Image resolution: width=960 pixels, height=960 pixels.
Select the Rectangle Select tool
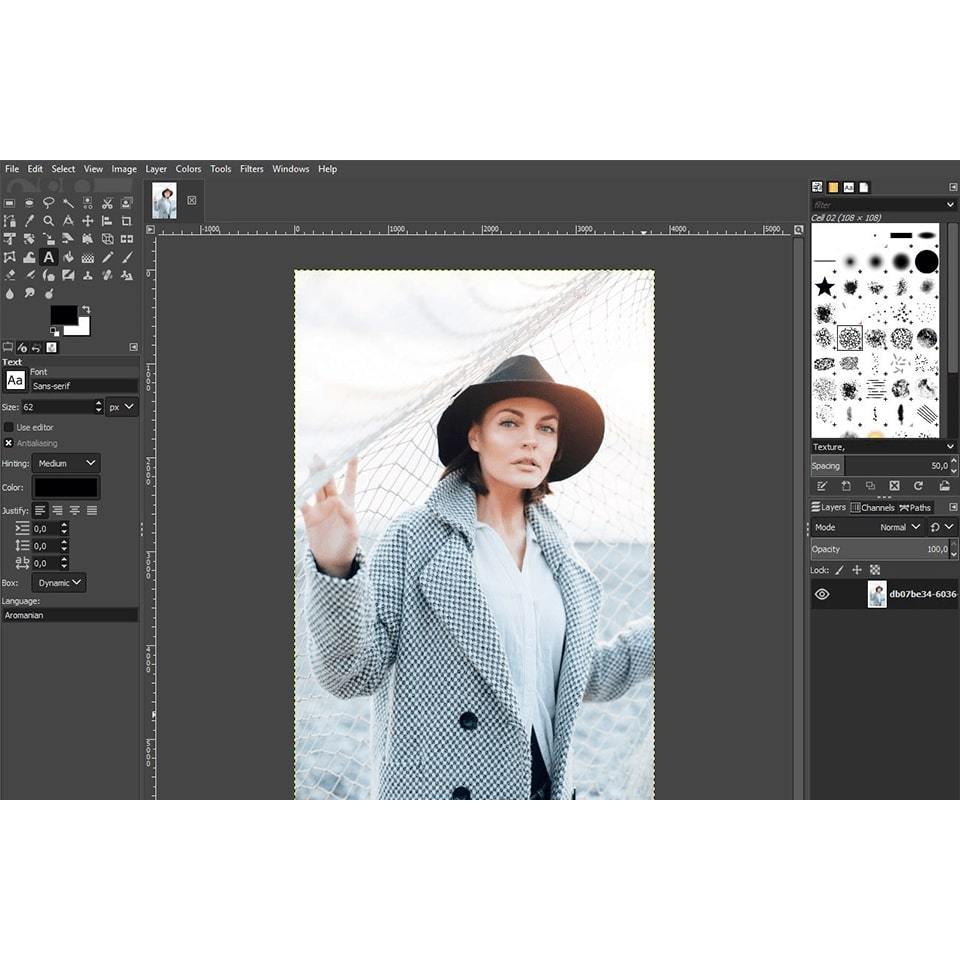(10, 203)
